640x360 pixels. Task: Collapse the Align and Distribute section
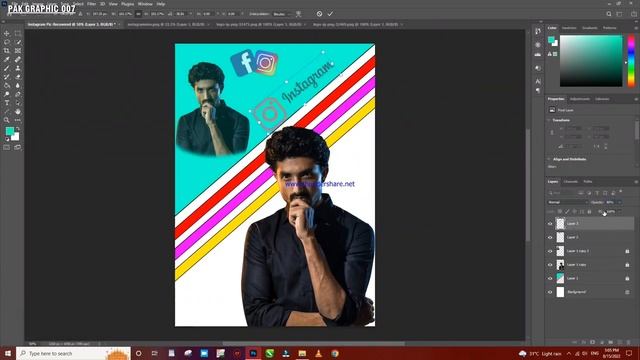click(x=549, y=159)
